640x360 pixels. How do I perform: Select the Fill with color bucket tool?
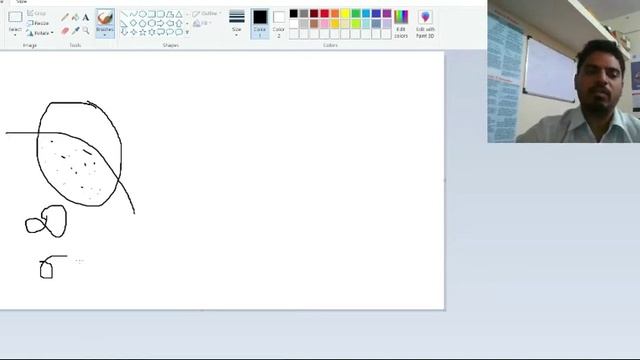(x=75, y=17)
